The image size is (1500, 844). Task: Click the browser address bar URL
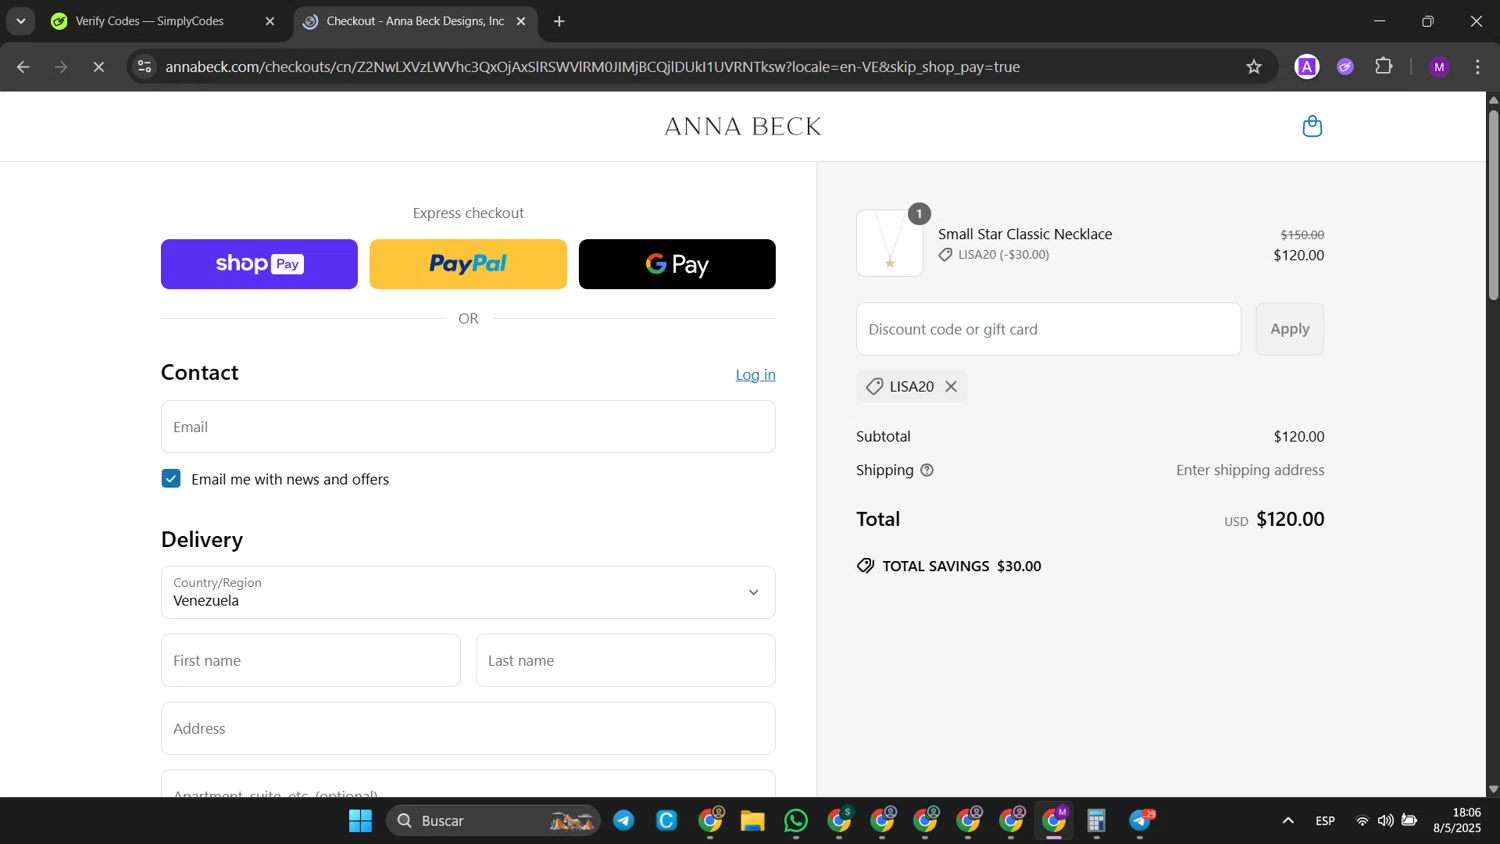coord(592,67)
